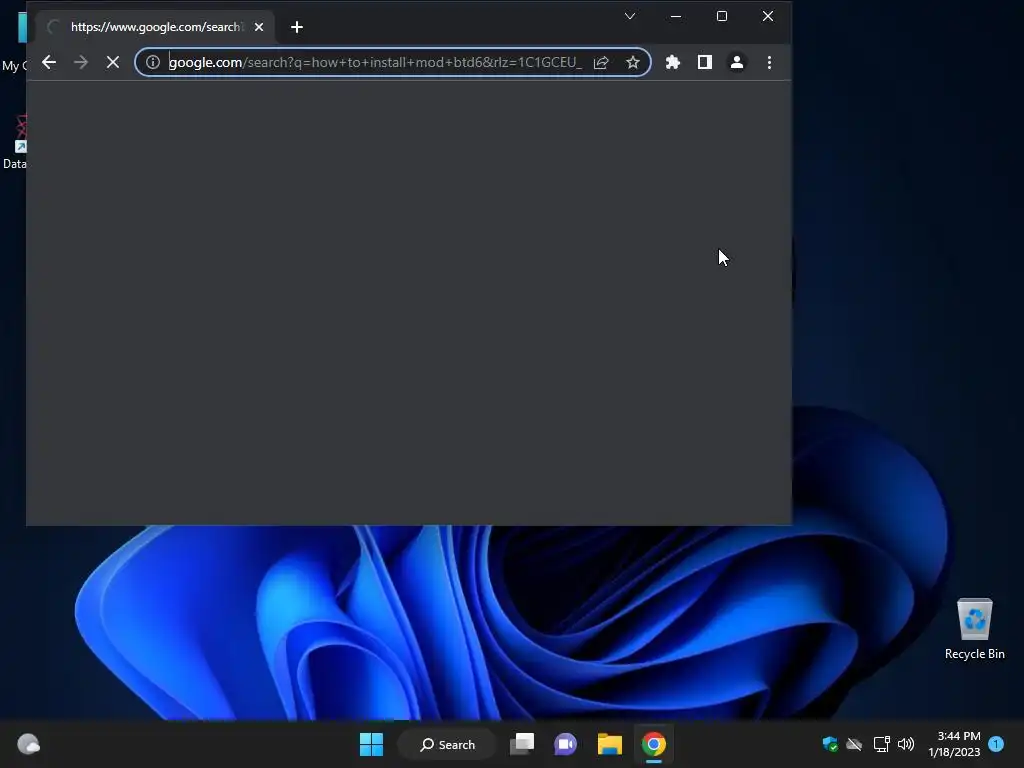Viewport: 1024px width, 768px height.
Task: Open Windows Security tray icon
Action: click(830, 744)
